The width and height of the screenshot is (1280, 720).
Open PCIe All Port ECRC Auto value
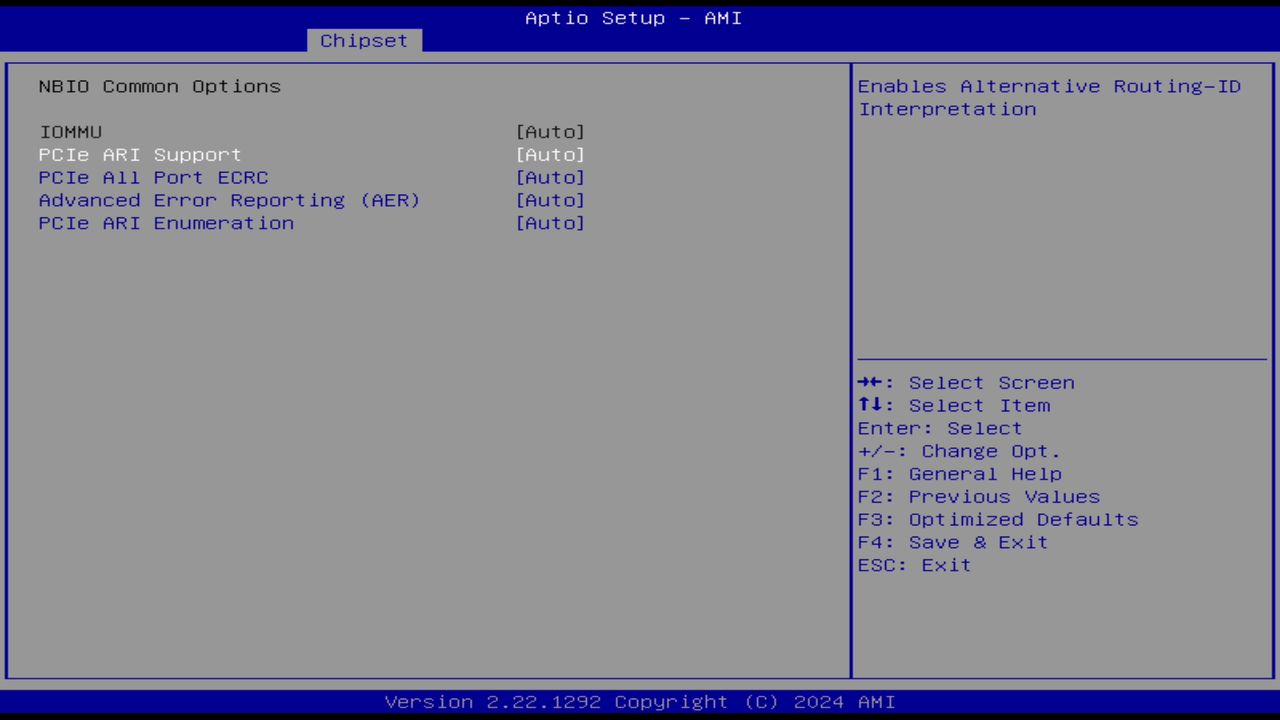point(550,178)
